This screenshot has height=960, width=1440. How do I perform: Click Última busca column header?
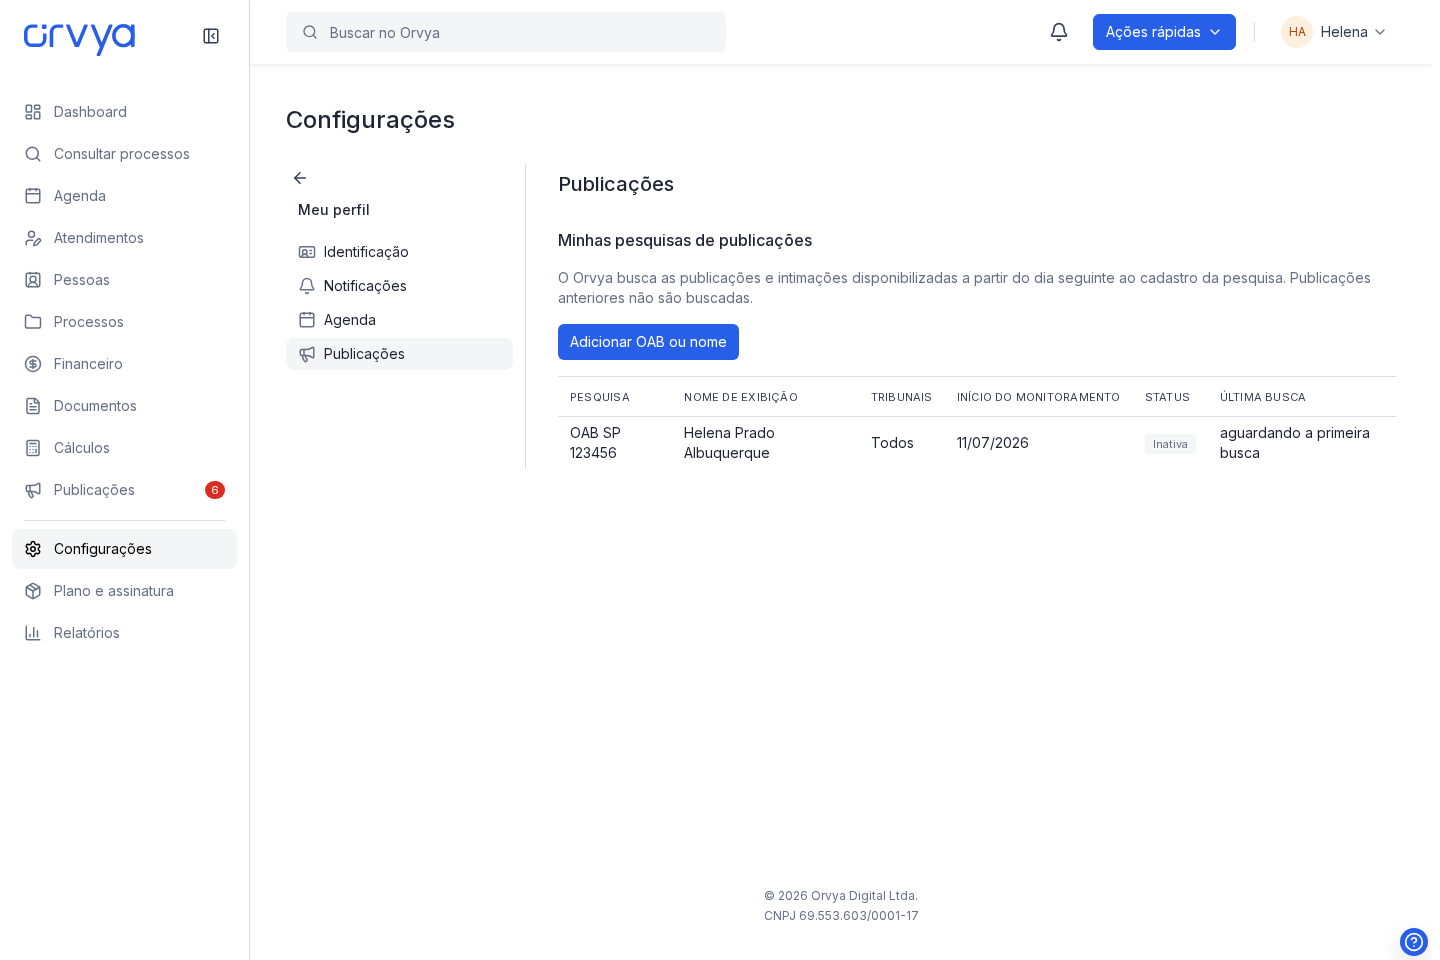1263,397
